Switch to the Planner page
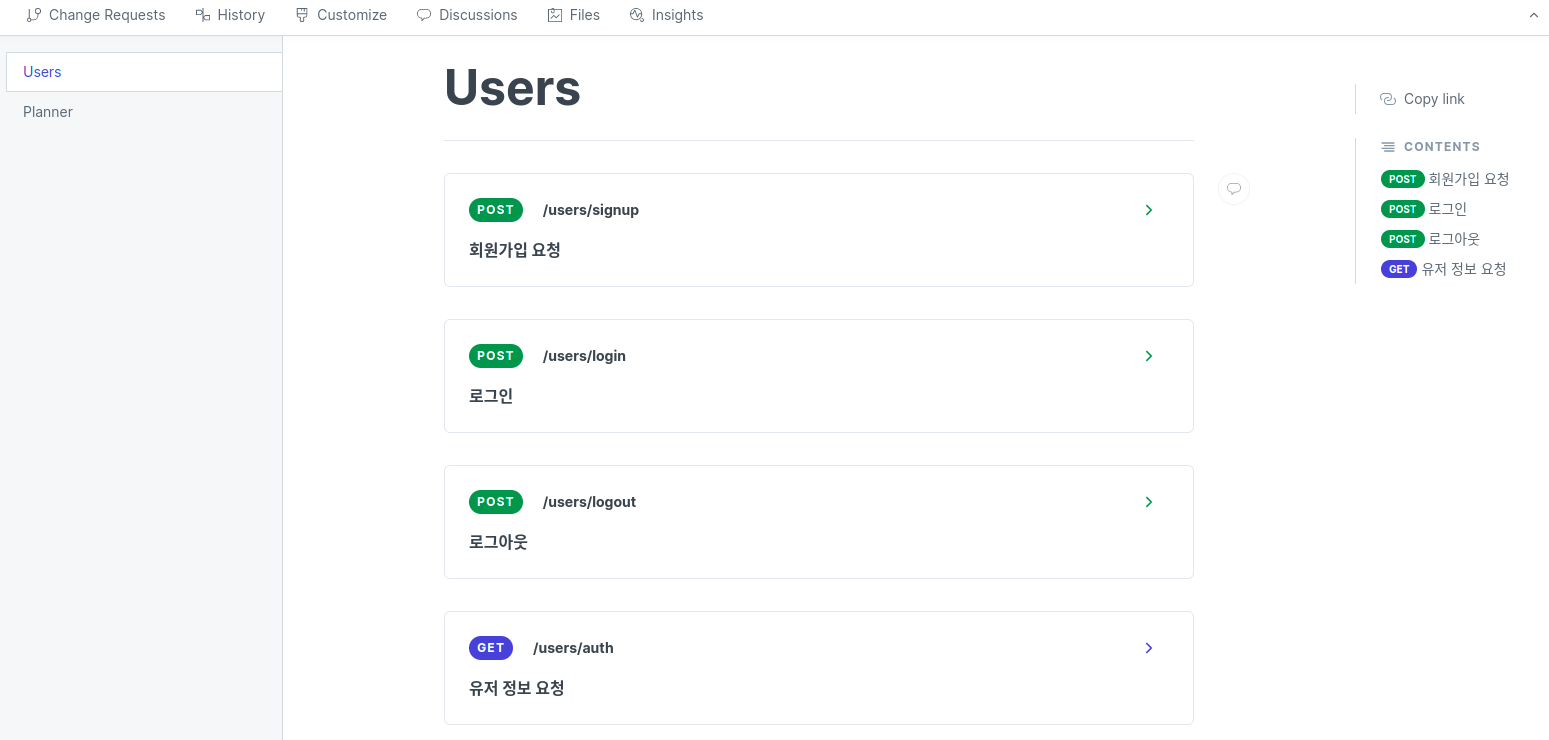This screenshot has height=740, width=1549. point(47,111)
